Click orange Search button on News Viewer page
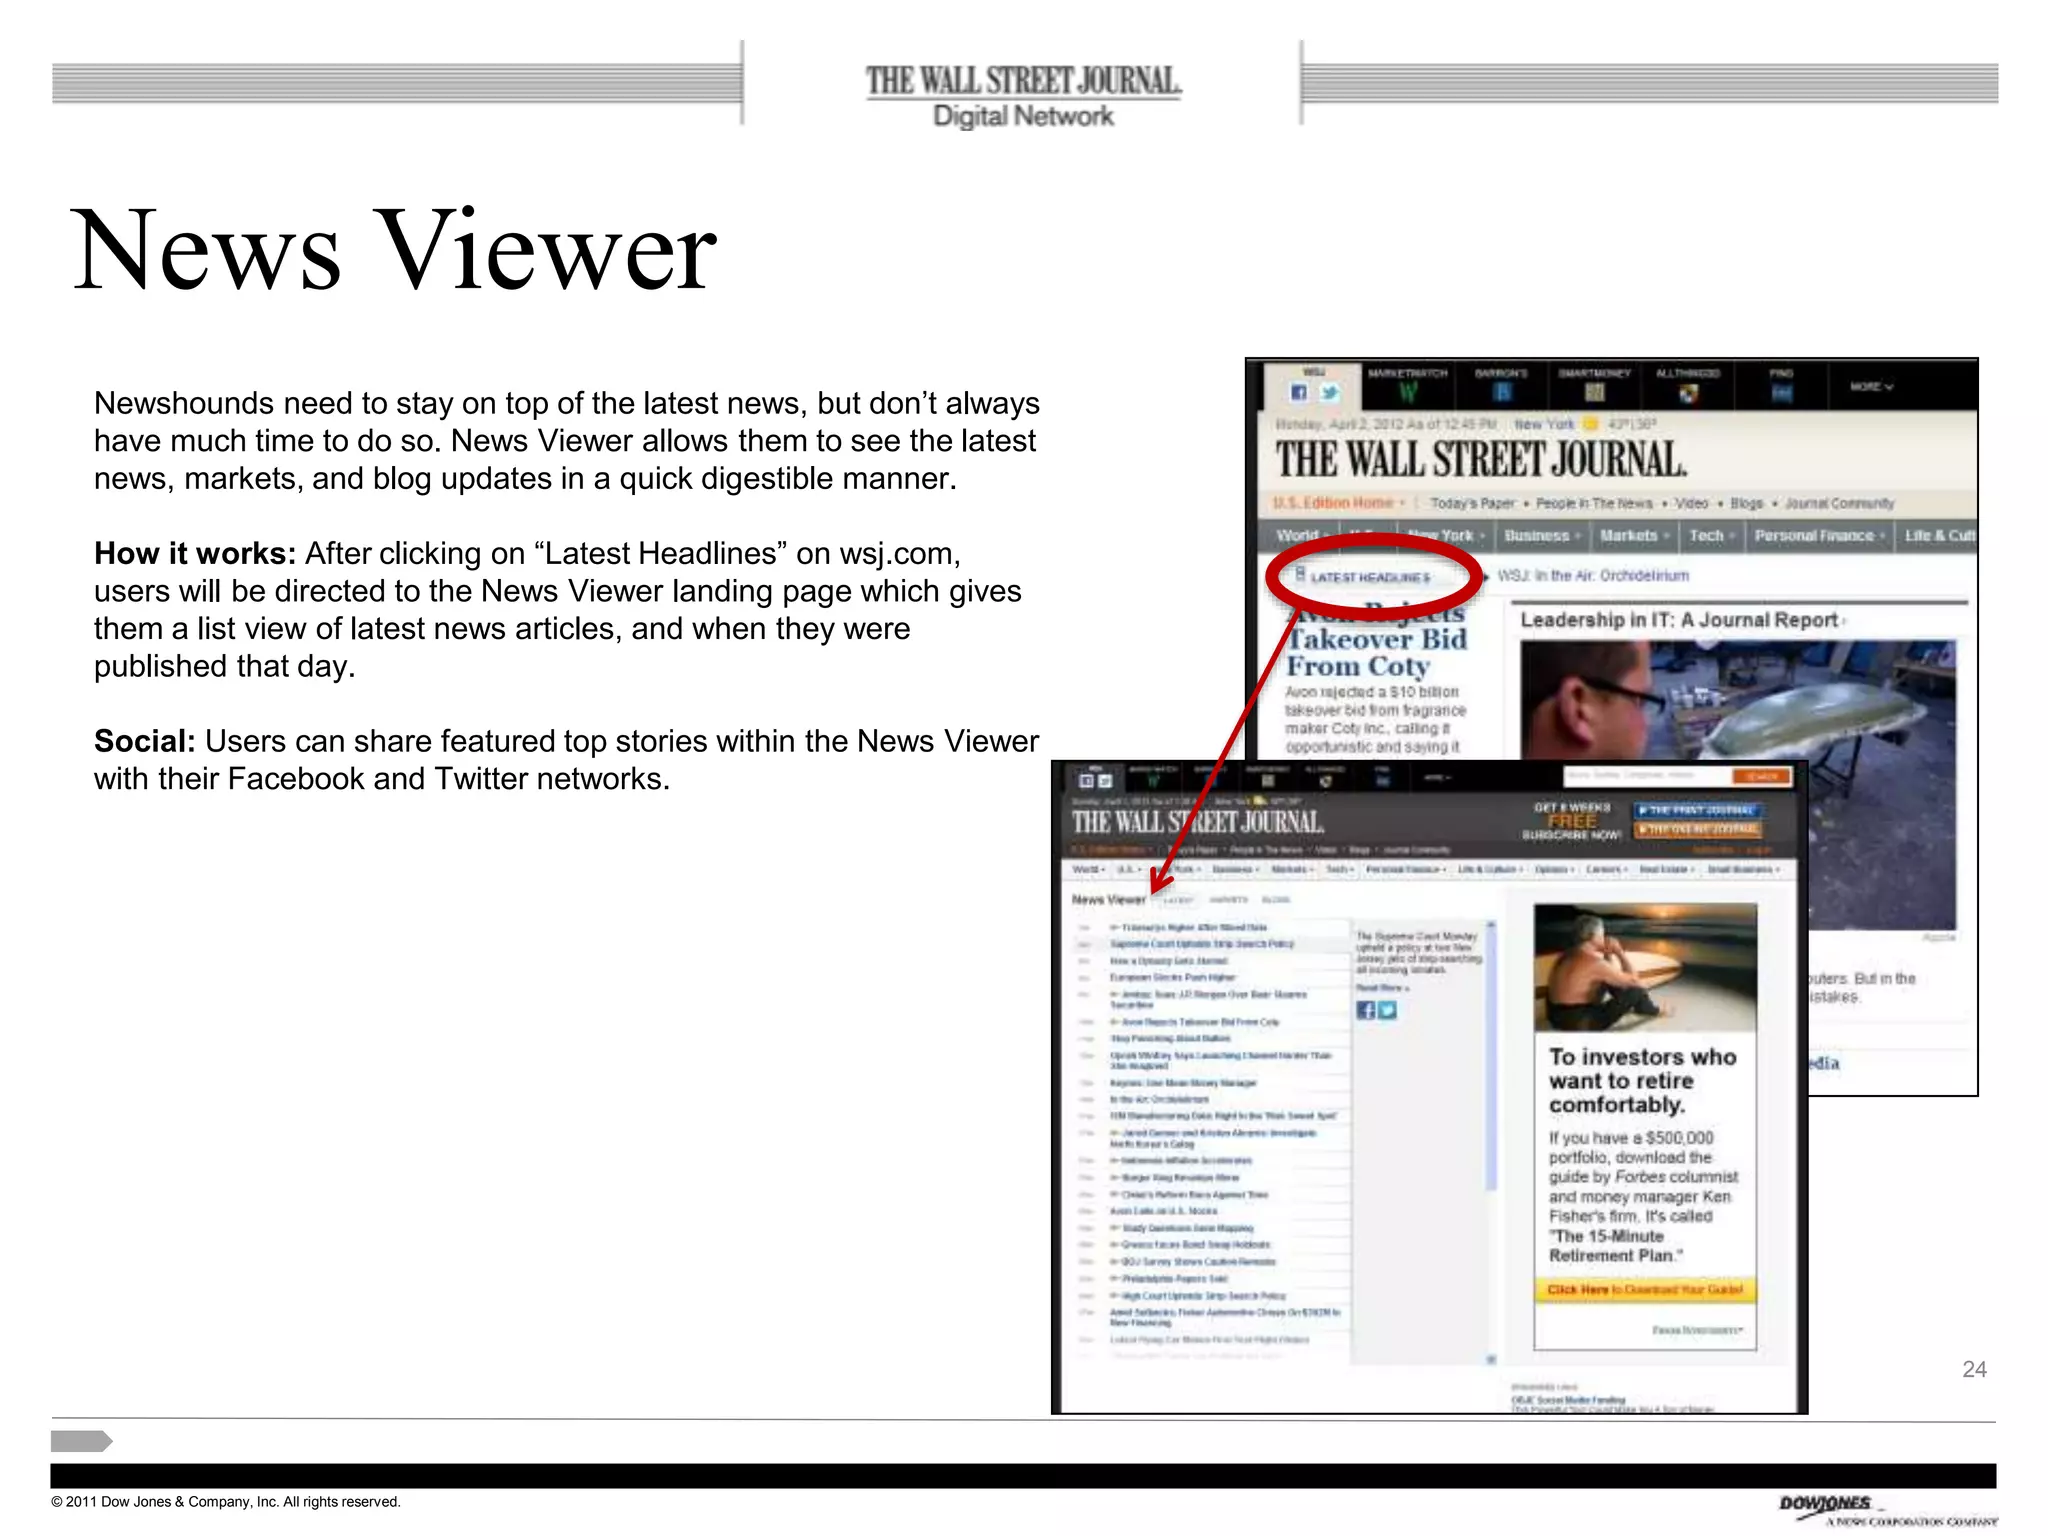 (x=1761, y=776)
